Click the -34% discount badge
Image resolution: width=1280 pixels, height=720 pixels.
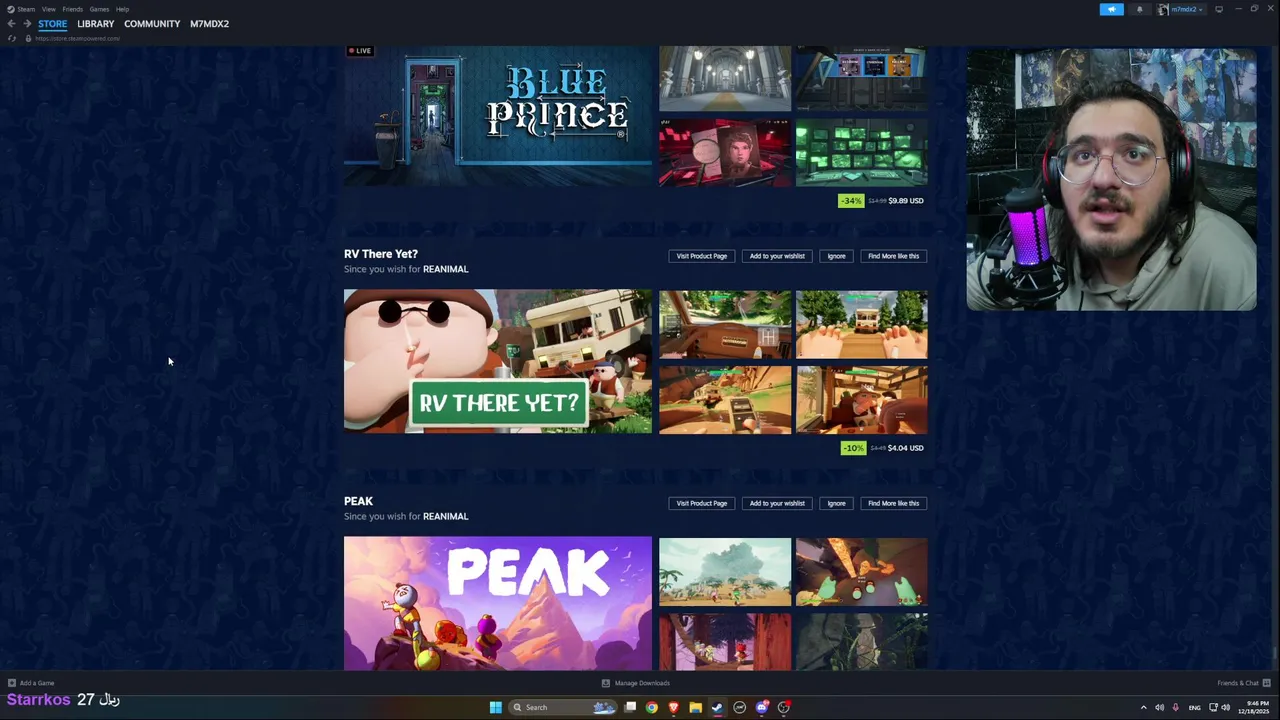coord(851,201)
